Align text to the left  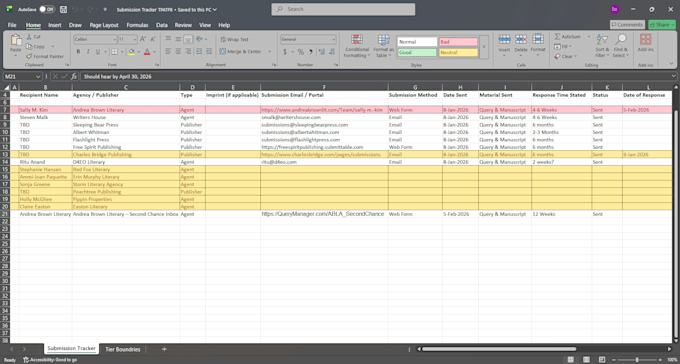[x=168, y=52]
